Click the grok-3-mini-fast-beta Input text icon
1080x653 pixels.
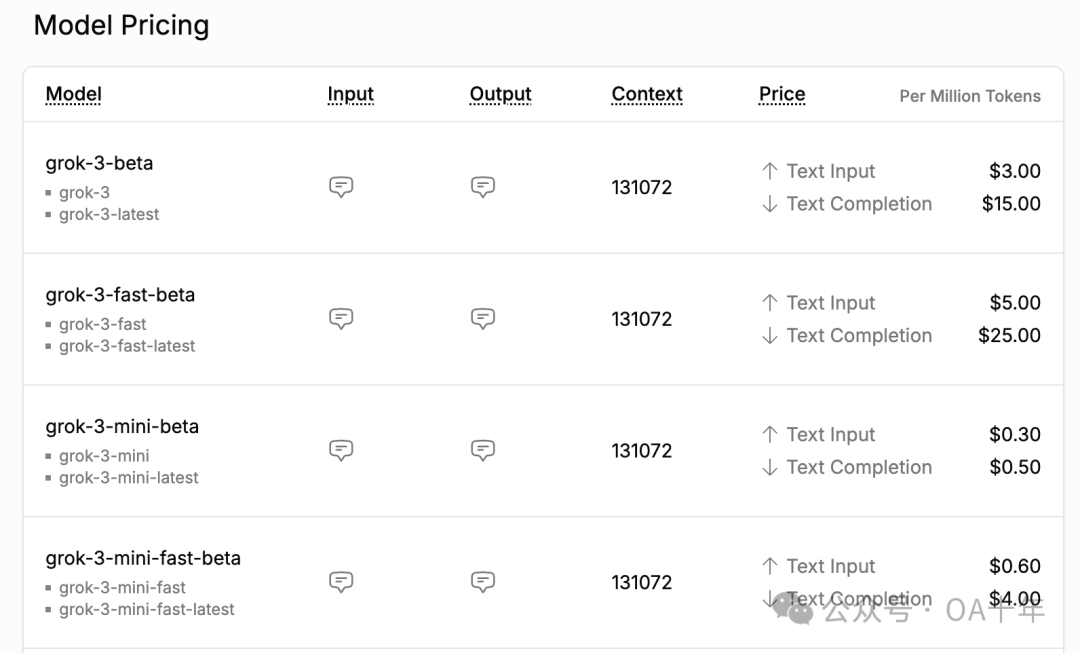point(341,582)
